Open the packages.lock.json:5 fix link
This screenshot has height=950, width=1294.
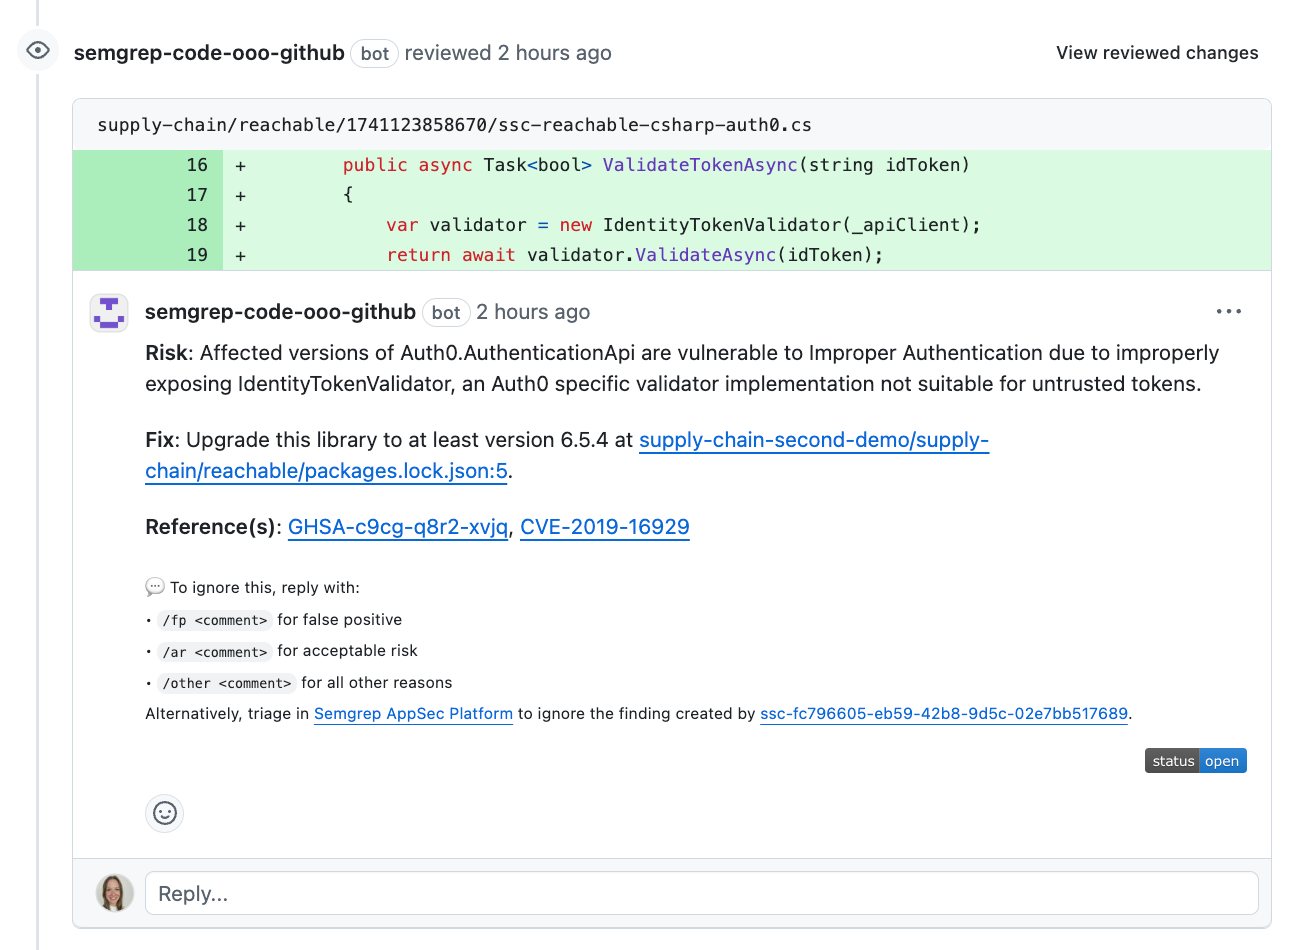coord(326,470)
